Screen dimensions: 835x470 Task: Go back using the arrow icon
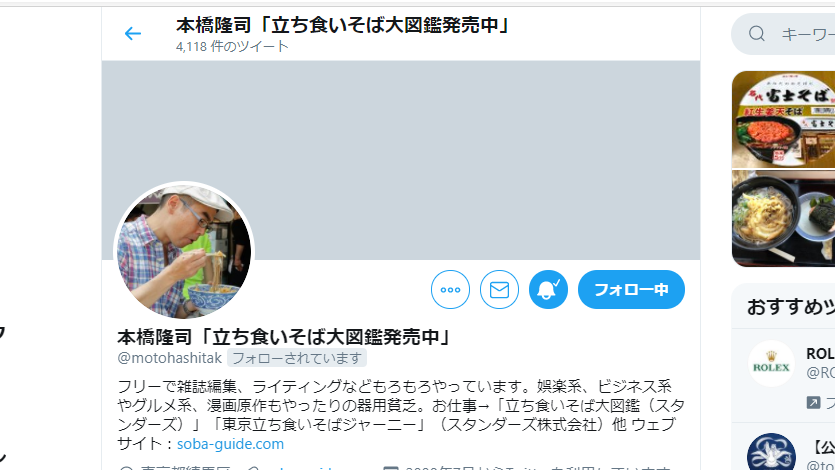click(x=133, y=34)
